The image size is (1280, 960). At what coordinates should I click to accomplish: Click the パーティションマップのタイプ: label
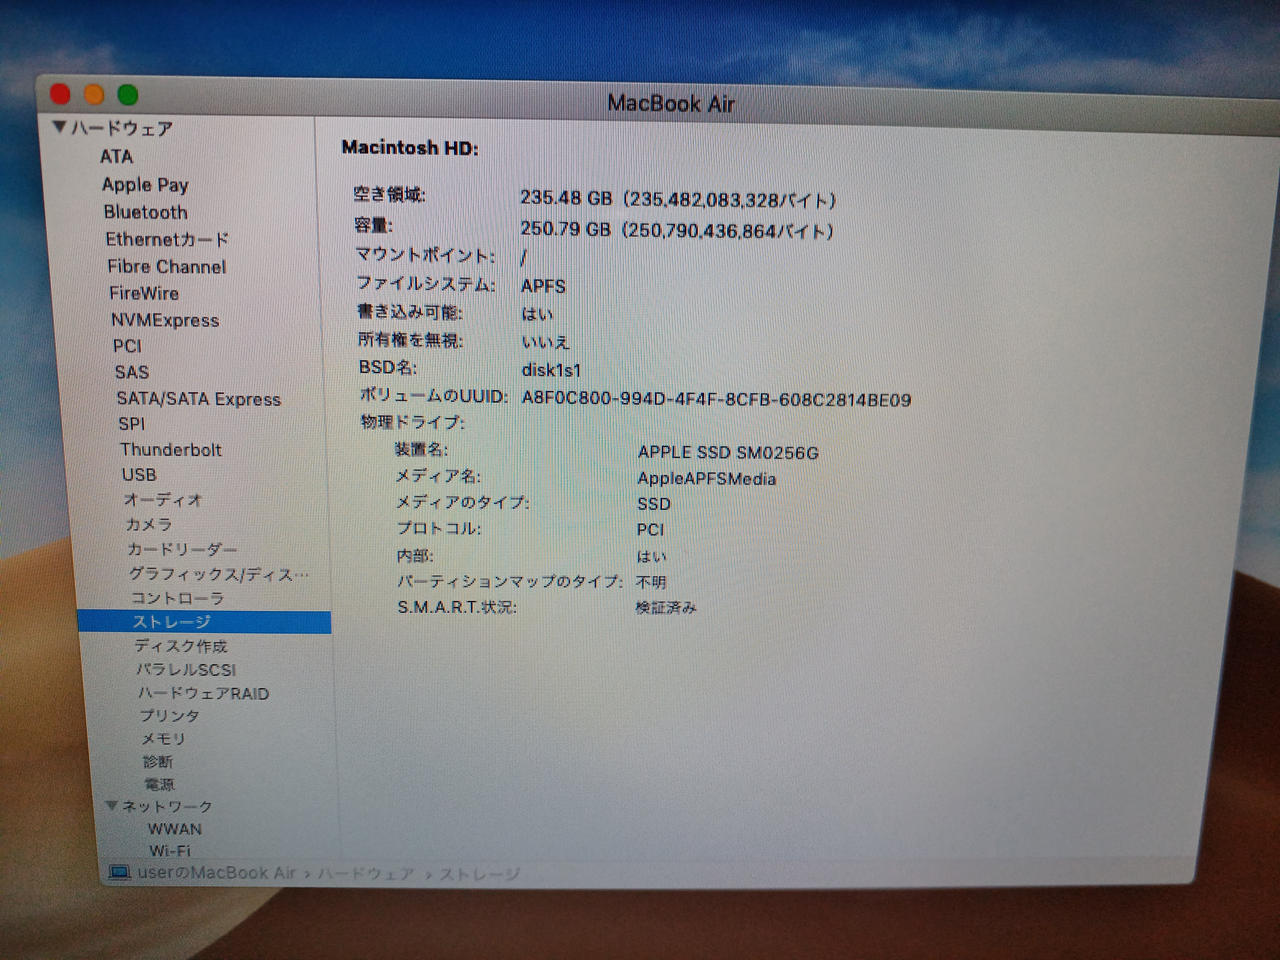click(x=510, y=581)
